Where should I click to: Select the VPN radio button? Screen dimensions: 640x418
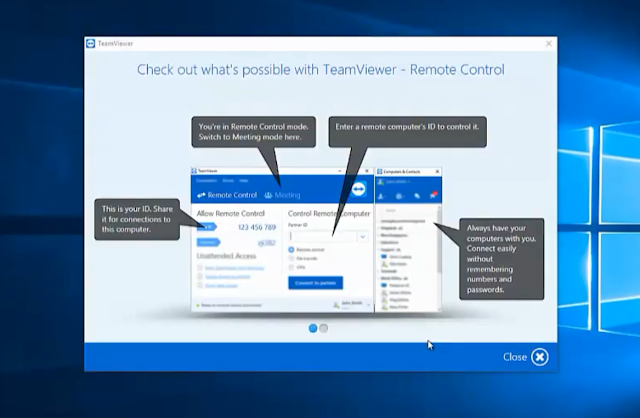(291, 267)
